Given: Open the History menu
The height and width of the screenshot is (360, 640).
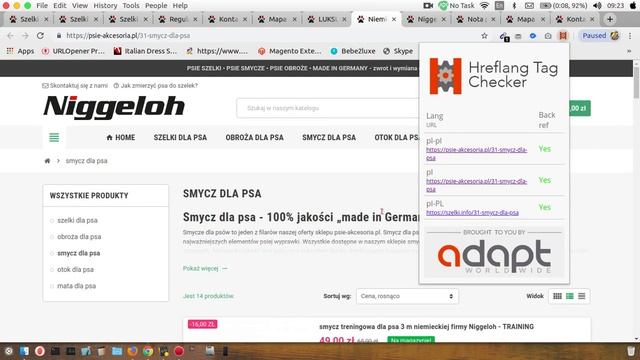Looking at the screenshot, I should point(105,5).
